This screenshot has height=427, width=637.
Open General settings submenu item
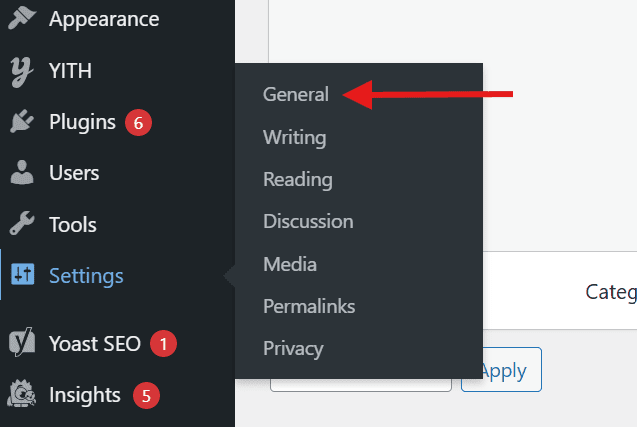(x=296, y=94)
